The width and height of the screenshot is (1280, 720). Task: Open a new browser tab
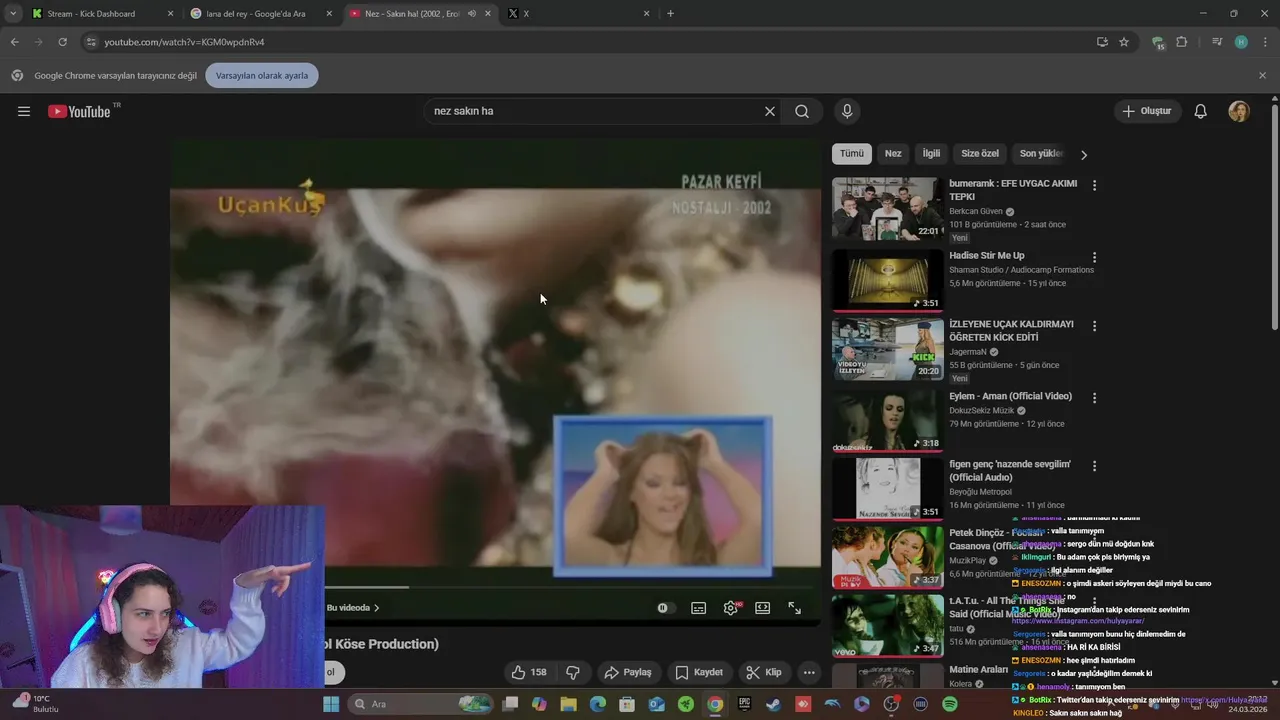point(670,13)
